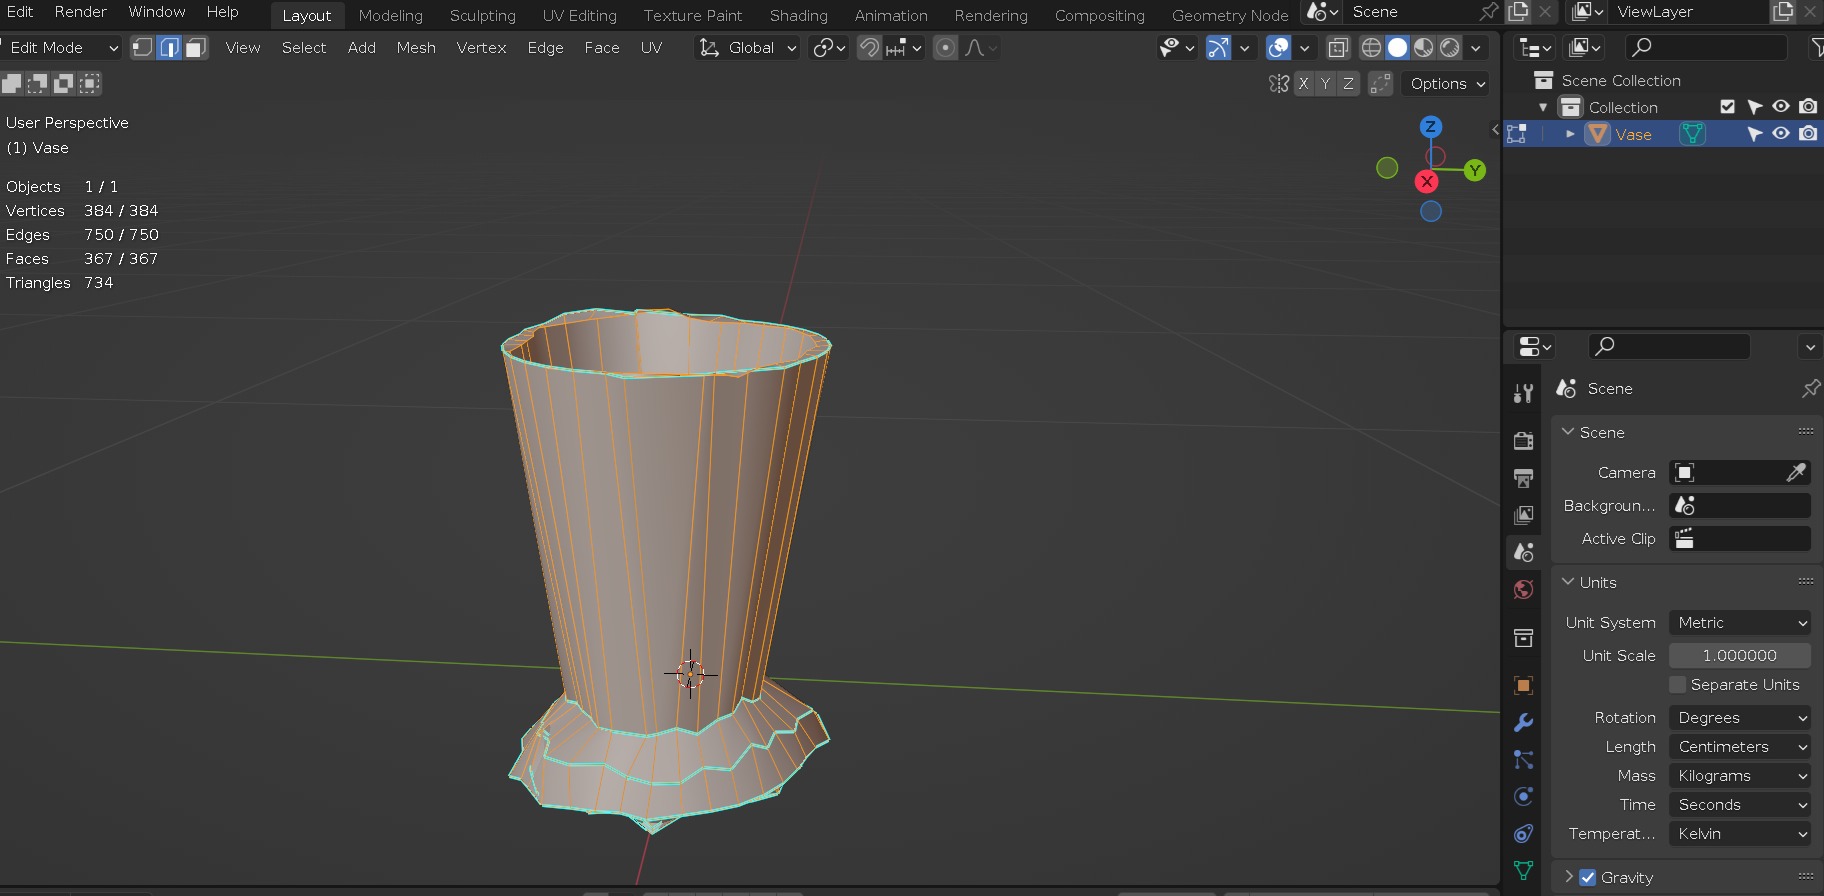Viewport: 1824px width, 896px height.
Task: Open Length Centimeters dropdown
Action: [1740, 746]
